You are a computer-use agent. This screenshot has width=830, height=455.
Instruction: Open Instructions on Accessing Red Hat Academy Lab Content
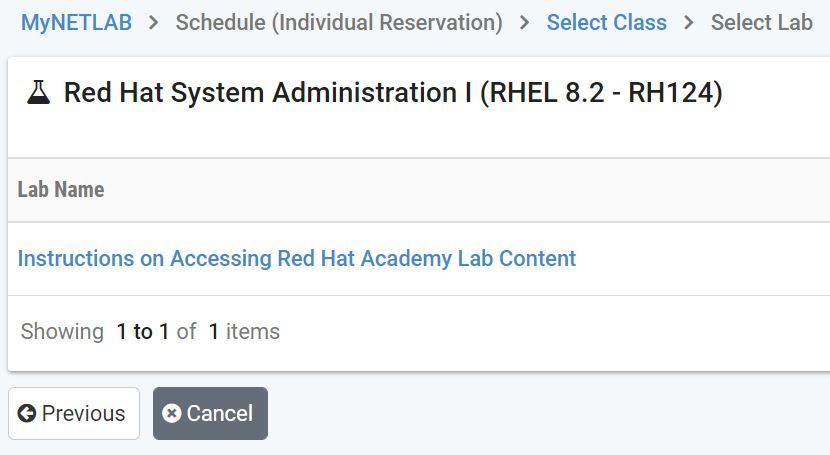point(297,258)
